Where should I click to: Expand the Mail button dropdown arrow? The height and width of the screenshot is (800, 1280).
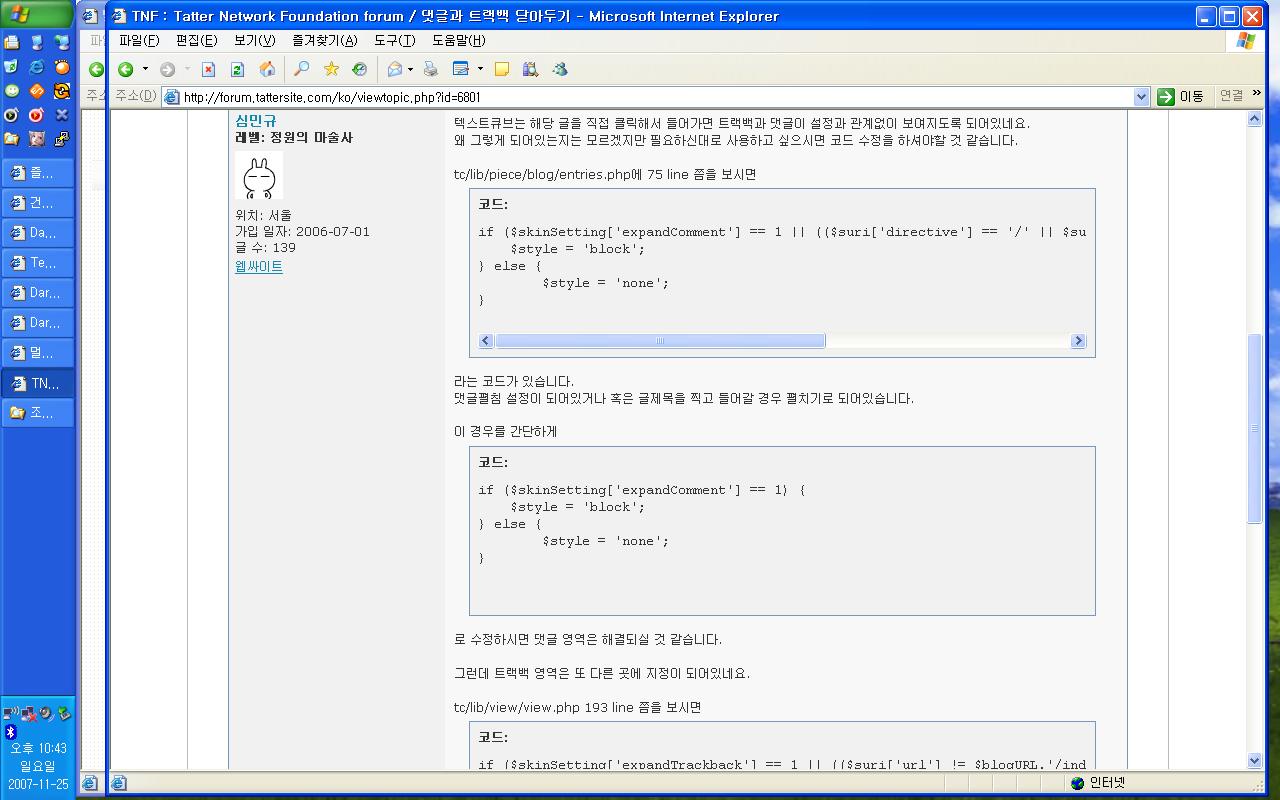[x=410, y=69]
